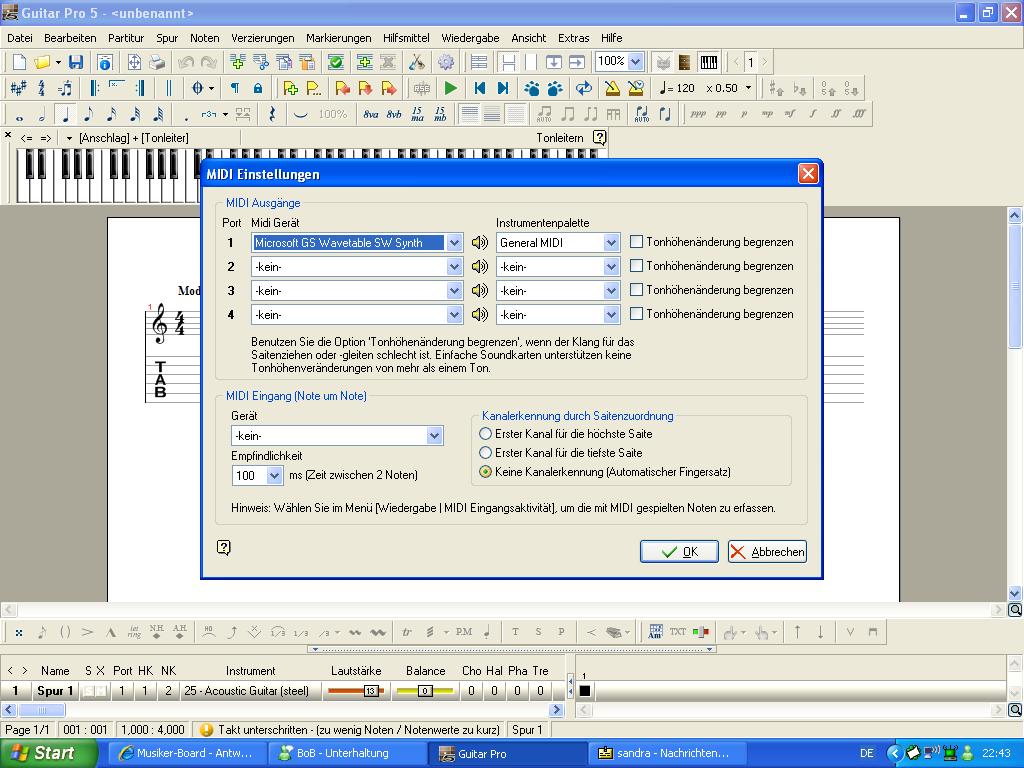Jump to first bar with rewind icon

pyautogui.click(x=480, y=88)
